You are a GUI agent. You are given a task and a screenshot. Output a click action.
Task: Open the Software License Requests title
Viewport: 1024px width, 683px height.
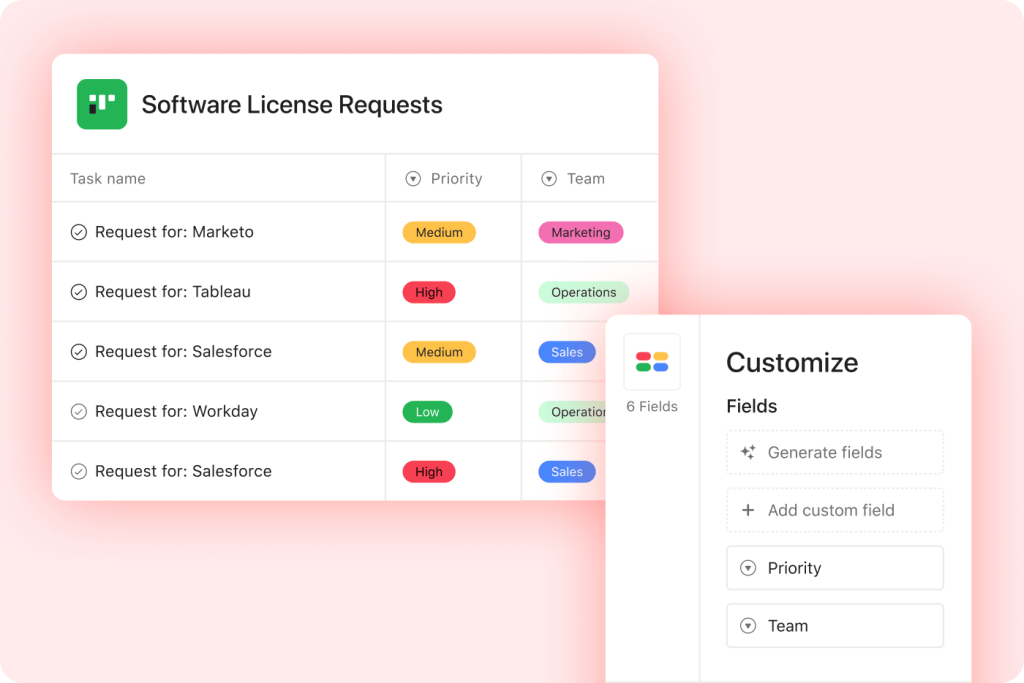292,105
